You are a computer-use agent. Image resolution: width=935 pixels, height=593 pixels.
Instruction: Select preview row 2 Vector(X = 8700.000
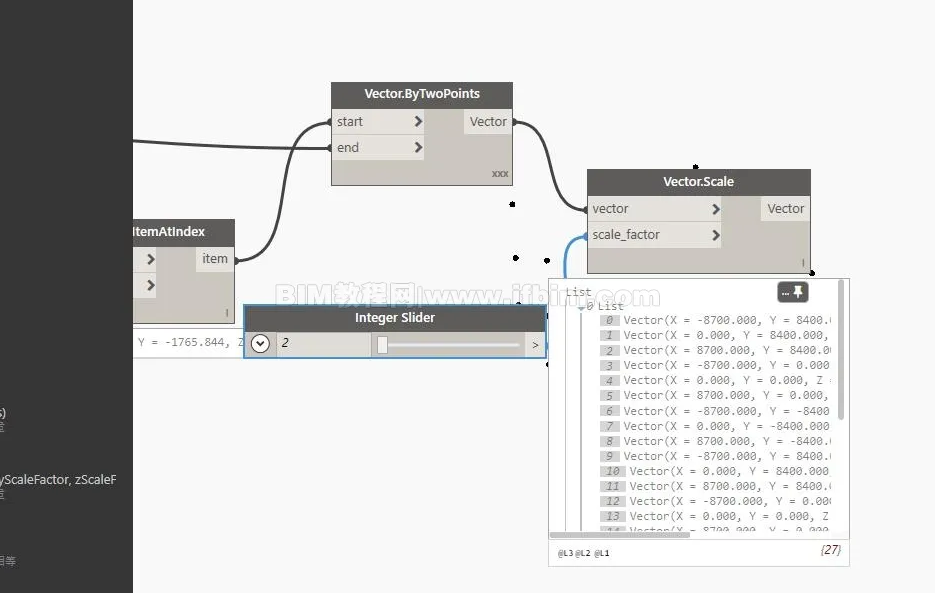point(716,350)
